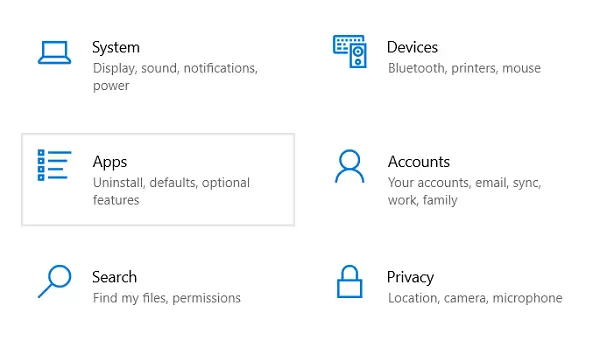Viewport: 600px width, 361px height.
Task: Click the Accounts person silhouette icon
Action: [x=350, y=166]
